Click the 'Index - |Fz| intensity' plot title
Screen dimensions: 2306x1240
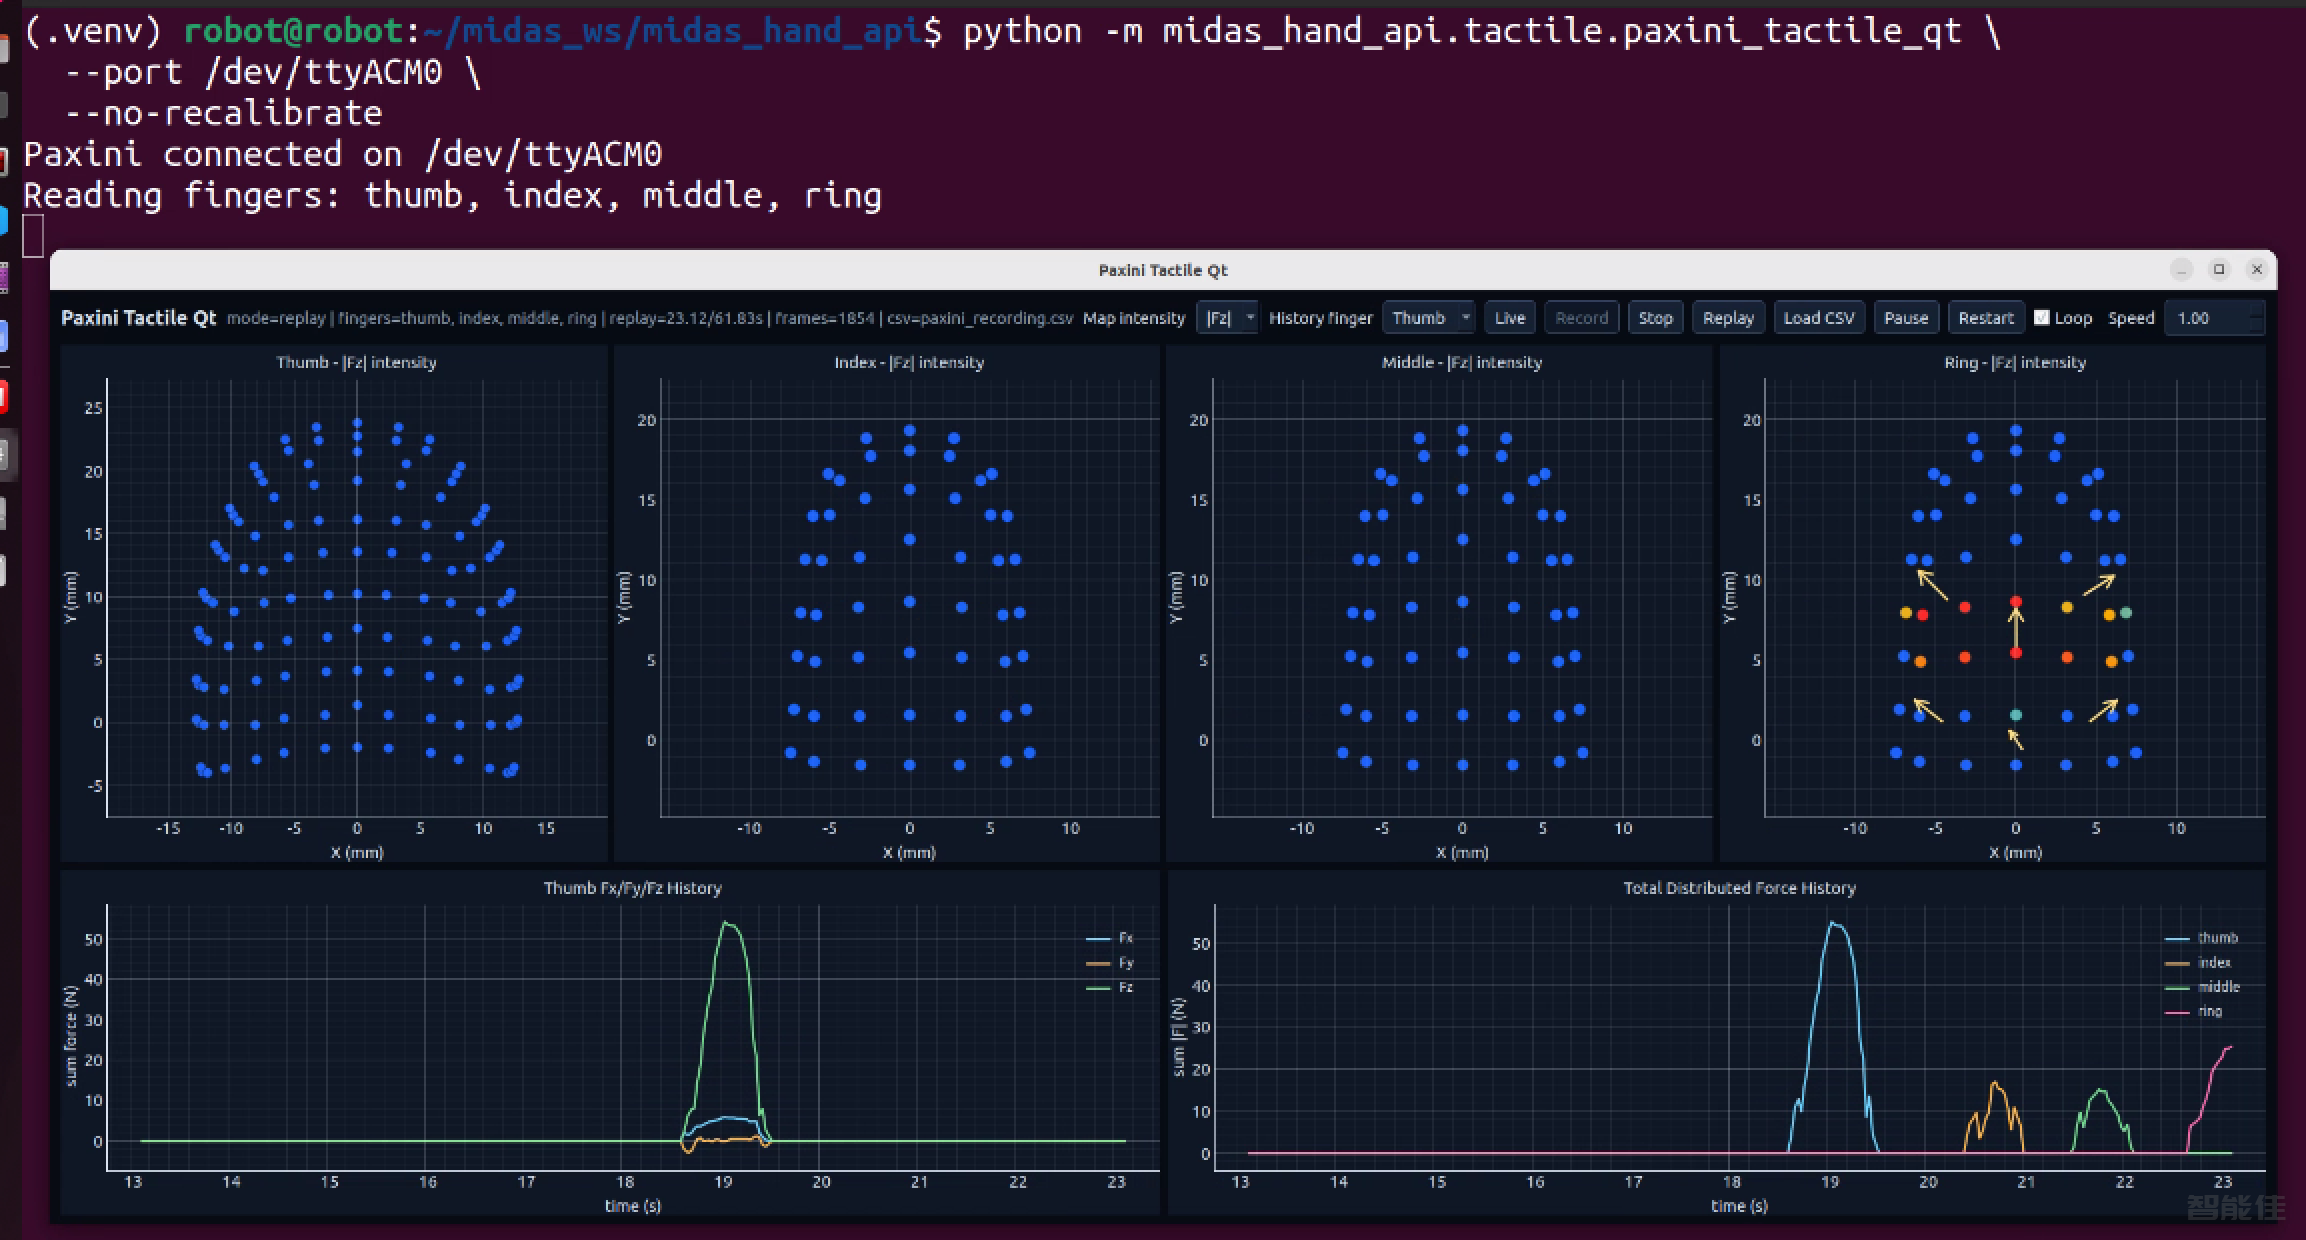909,362
